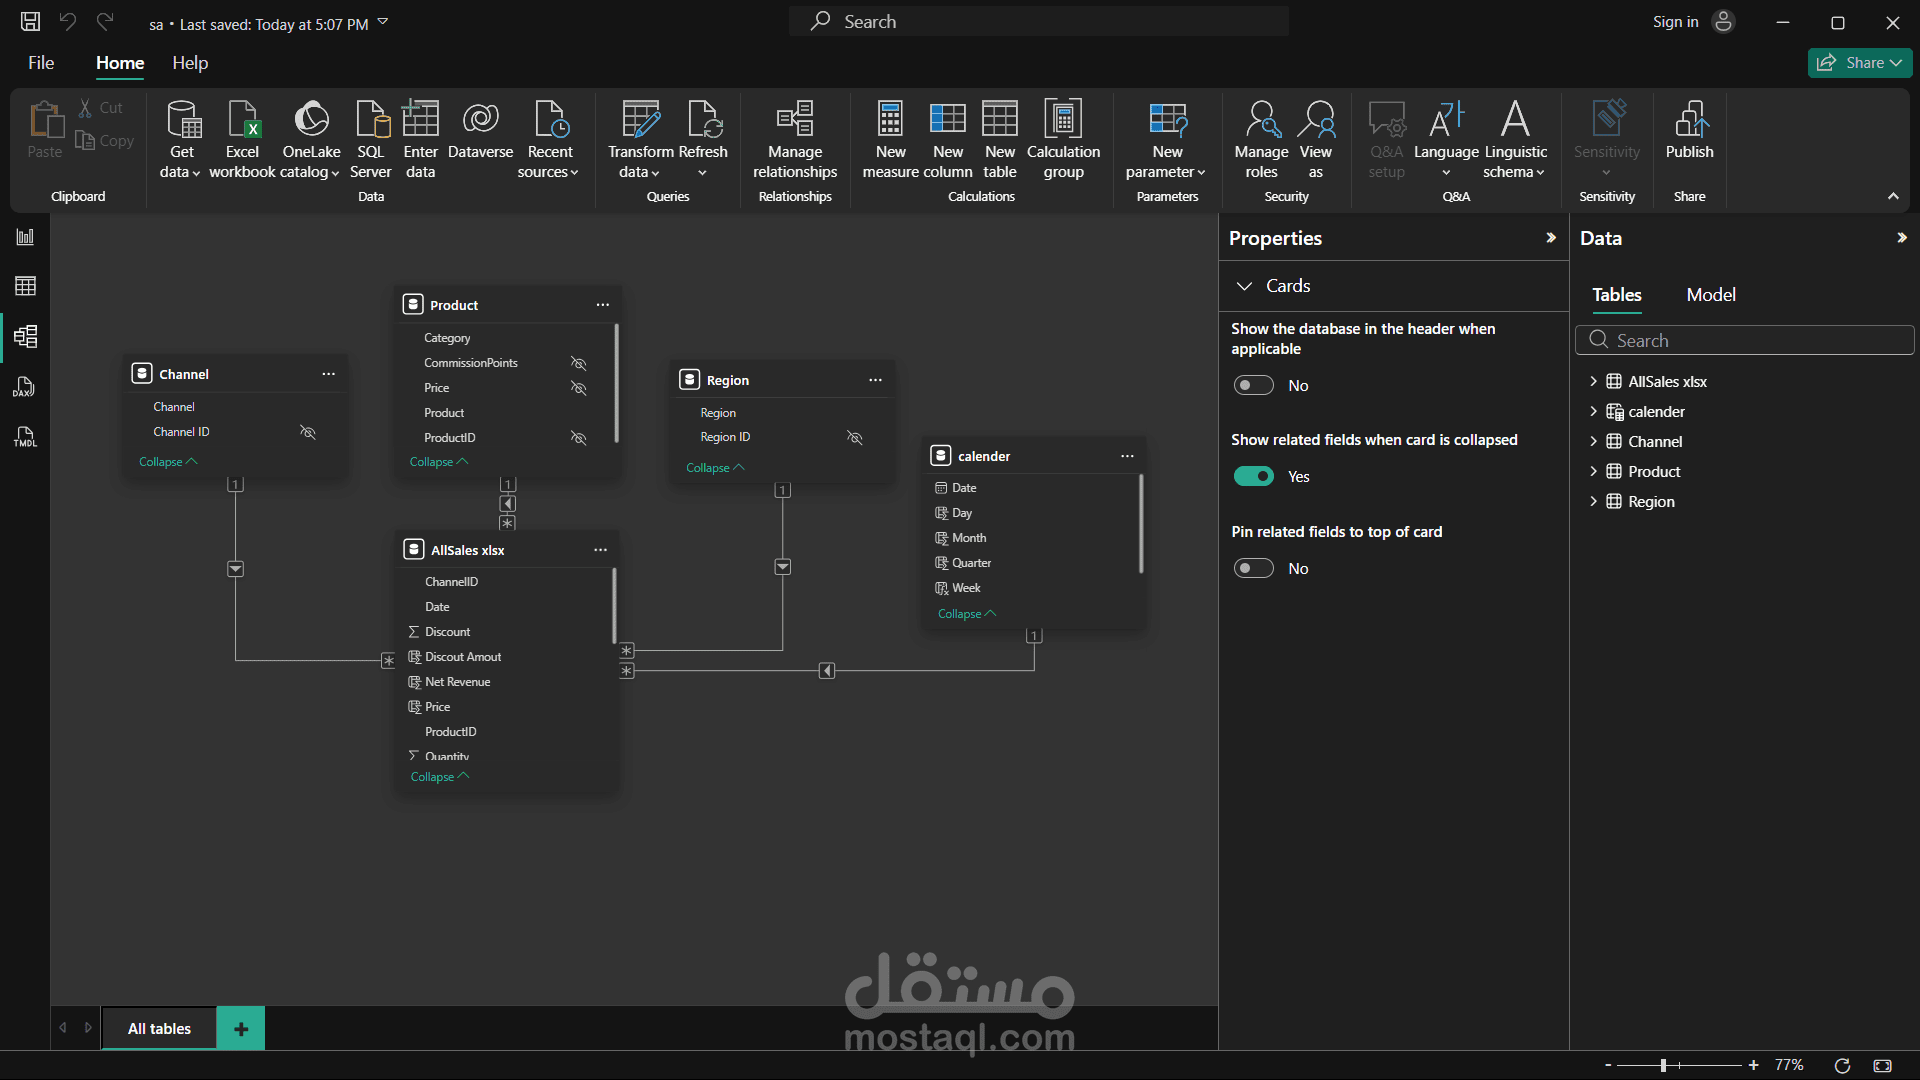Turn on pinning related fields to top
Viewport: 1920px width, 1080px height.
(1254, 568)
